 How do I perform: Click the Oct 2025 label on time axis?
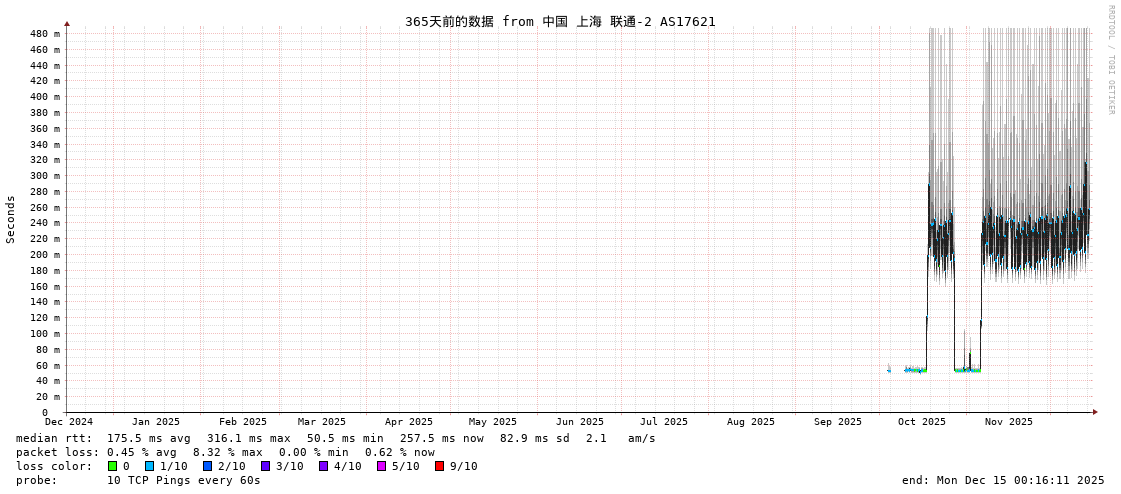click(x=921, y=422)
